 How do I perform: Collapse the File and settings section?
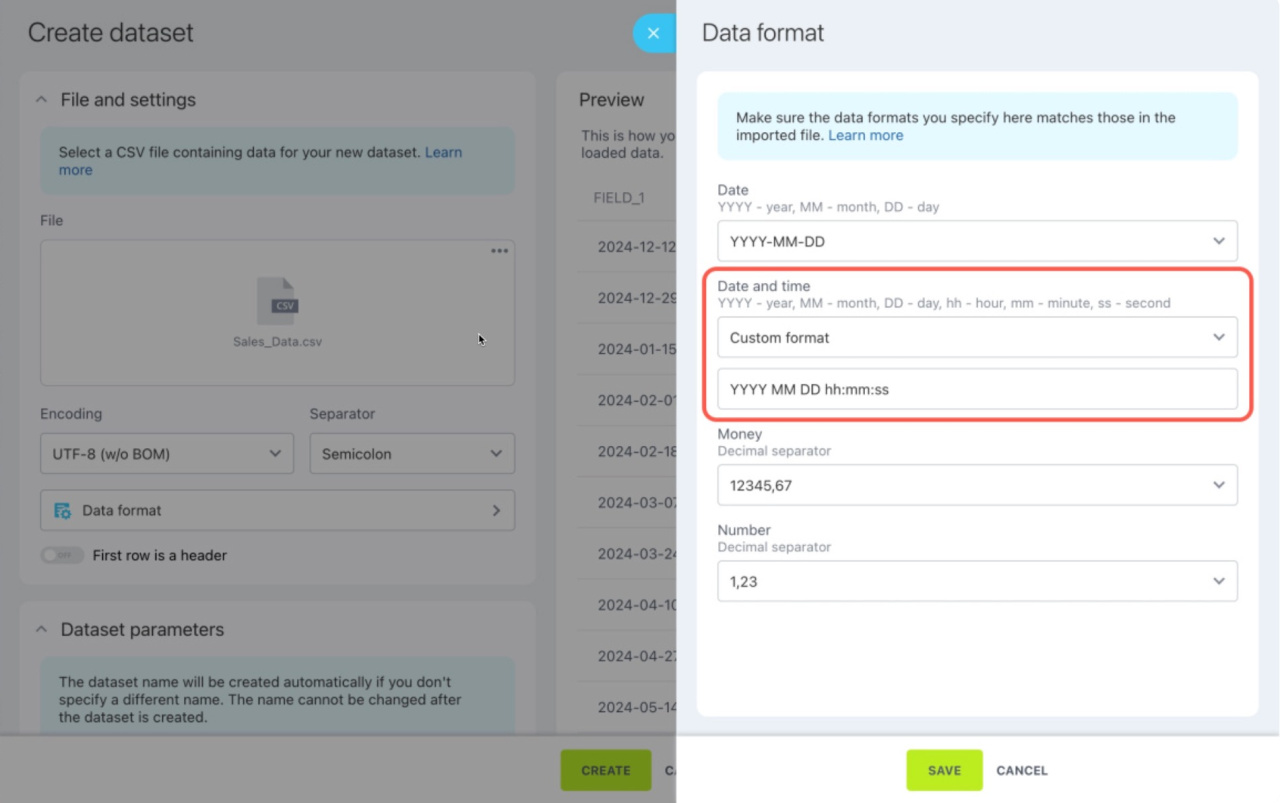(x=41, y=100)
